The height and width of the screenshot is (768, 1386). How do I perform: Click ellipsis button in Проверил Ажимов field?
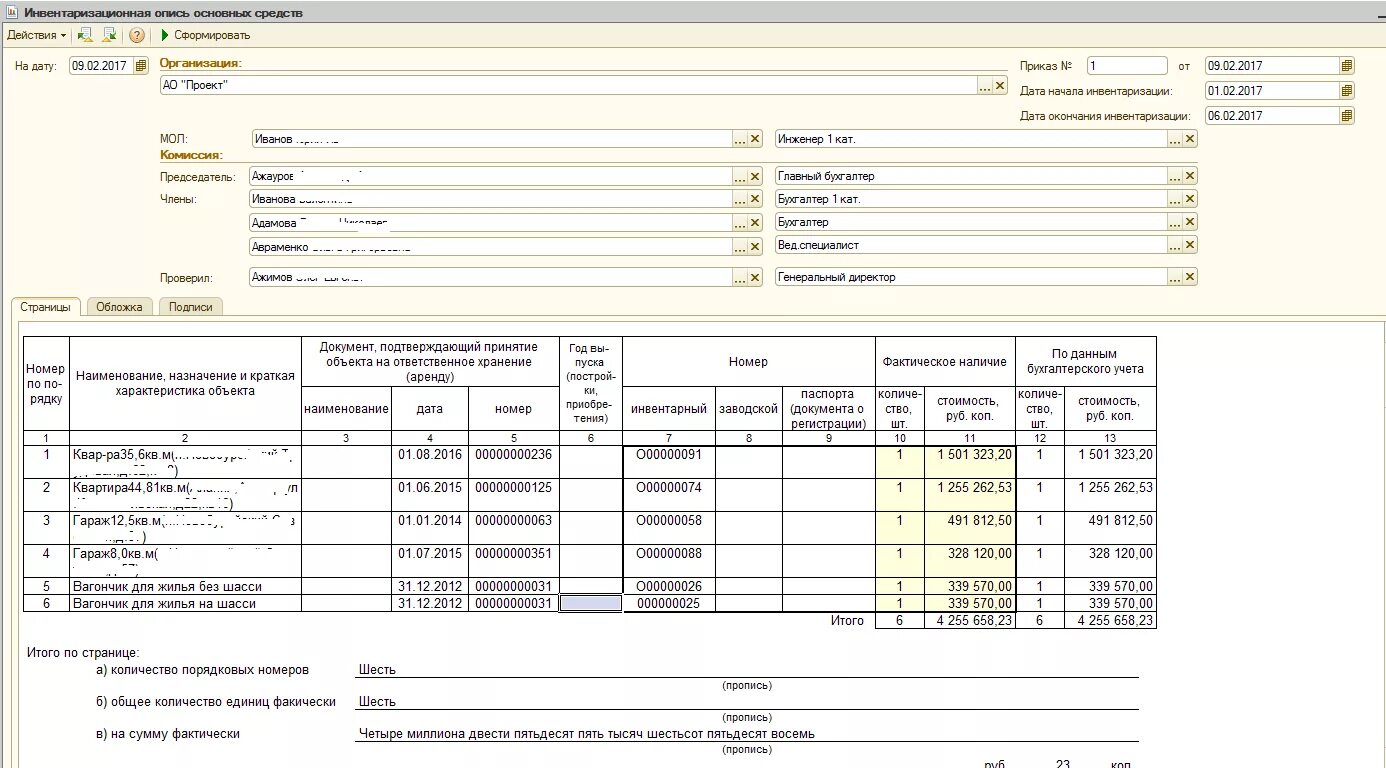(740, 278)
